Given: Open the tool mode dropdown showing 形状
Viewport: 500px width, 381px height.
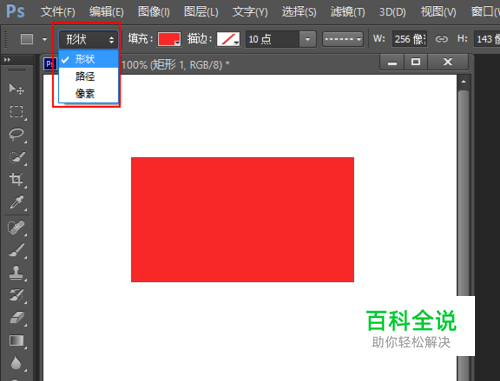Looking at the screenshot, I should coord(89,40).
